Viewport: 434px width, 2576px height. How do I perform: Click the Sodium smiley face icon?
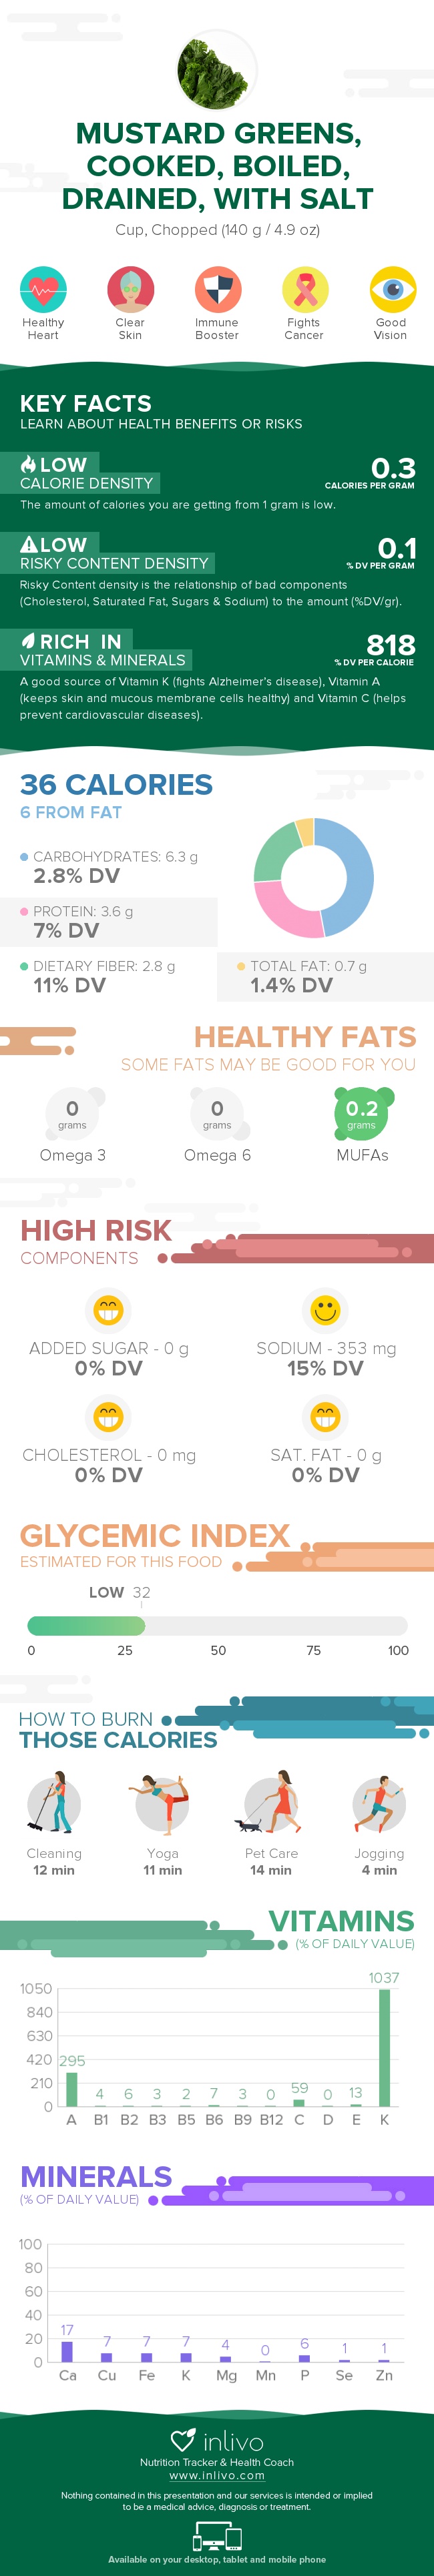[x=325, y=1310]
